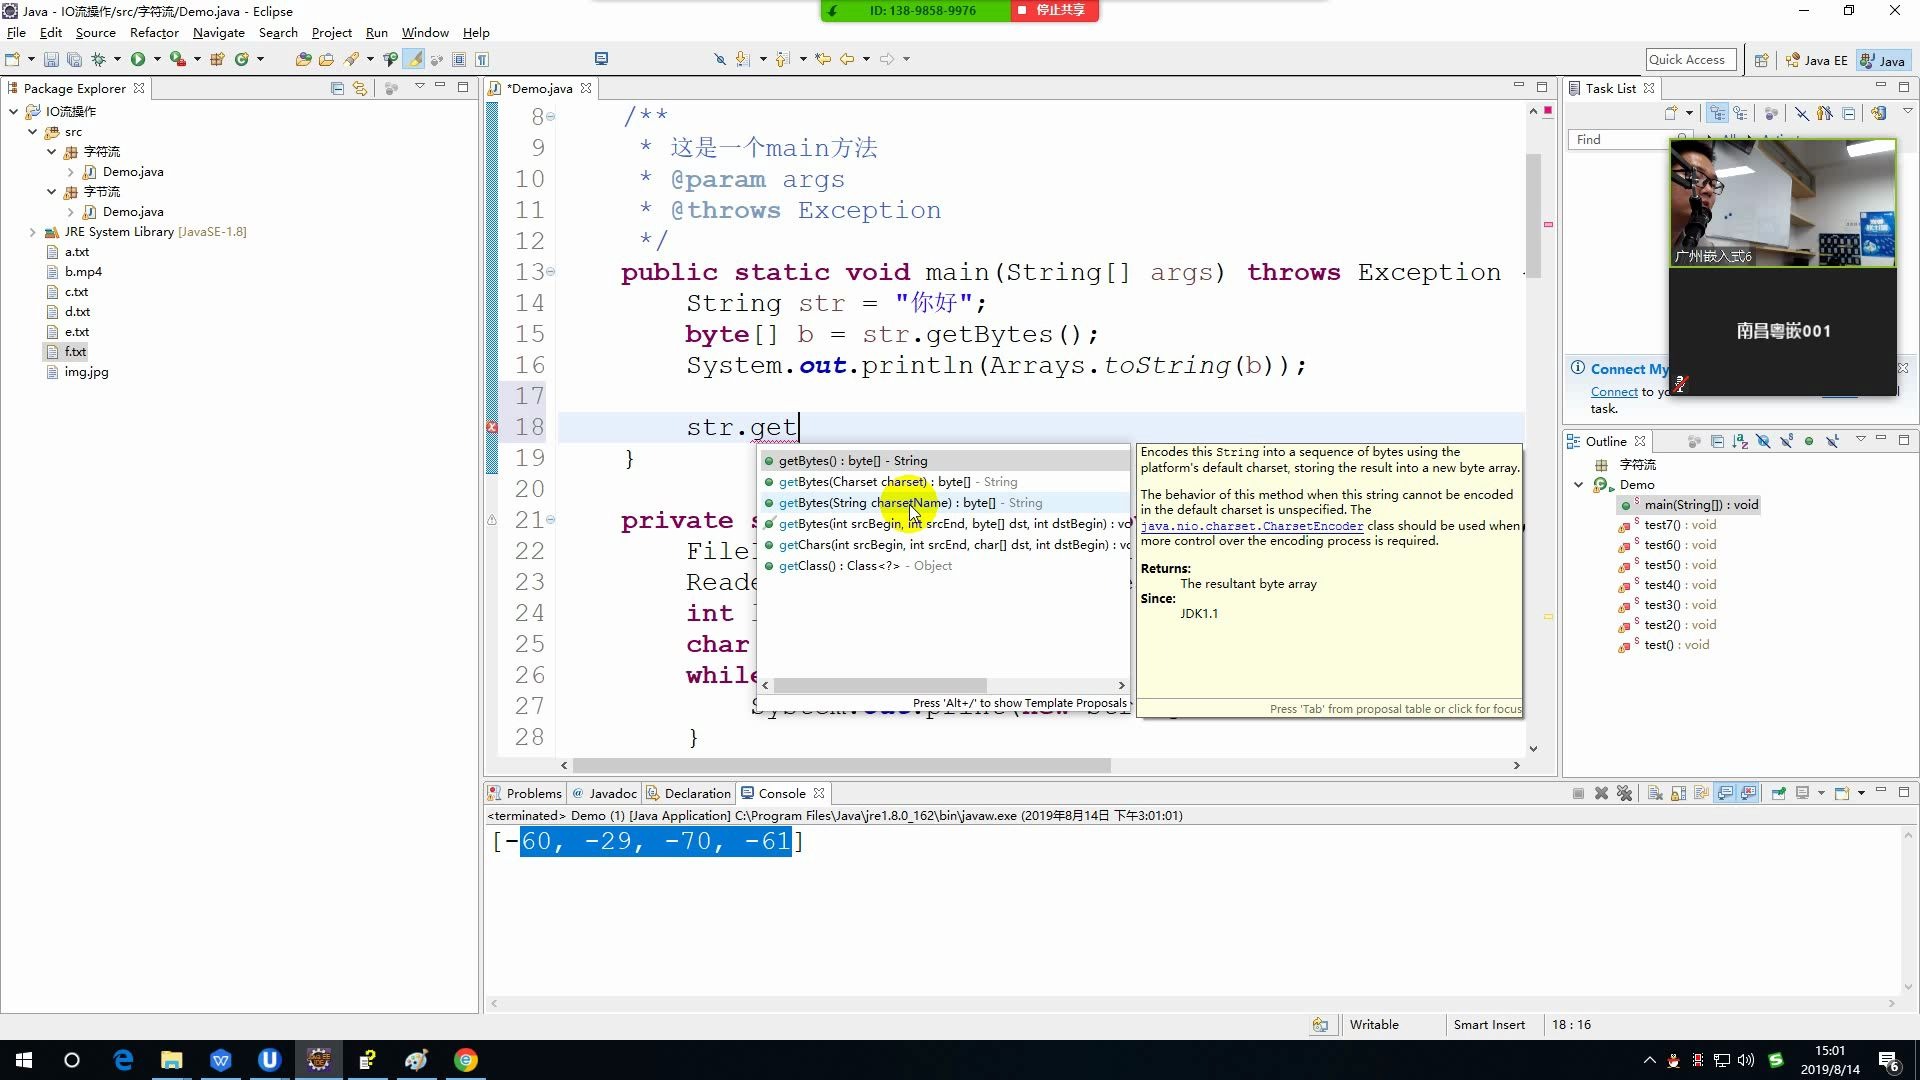The height and width of the screenshot is (1080, 1920).
Task: Click the Clear Console icon
Action: (1655, 793)
